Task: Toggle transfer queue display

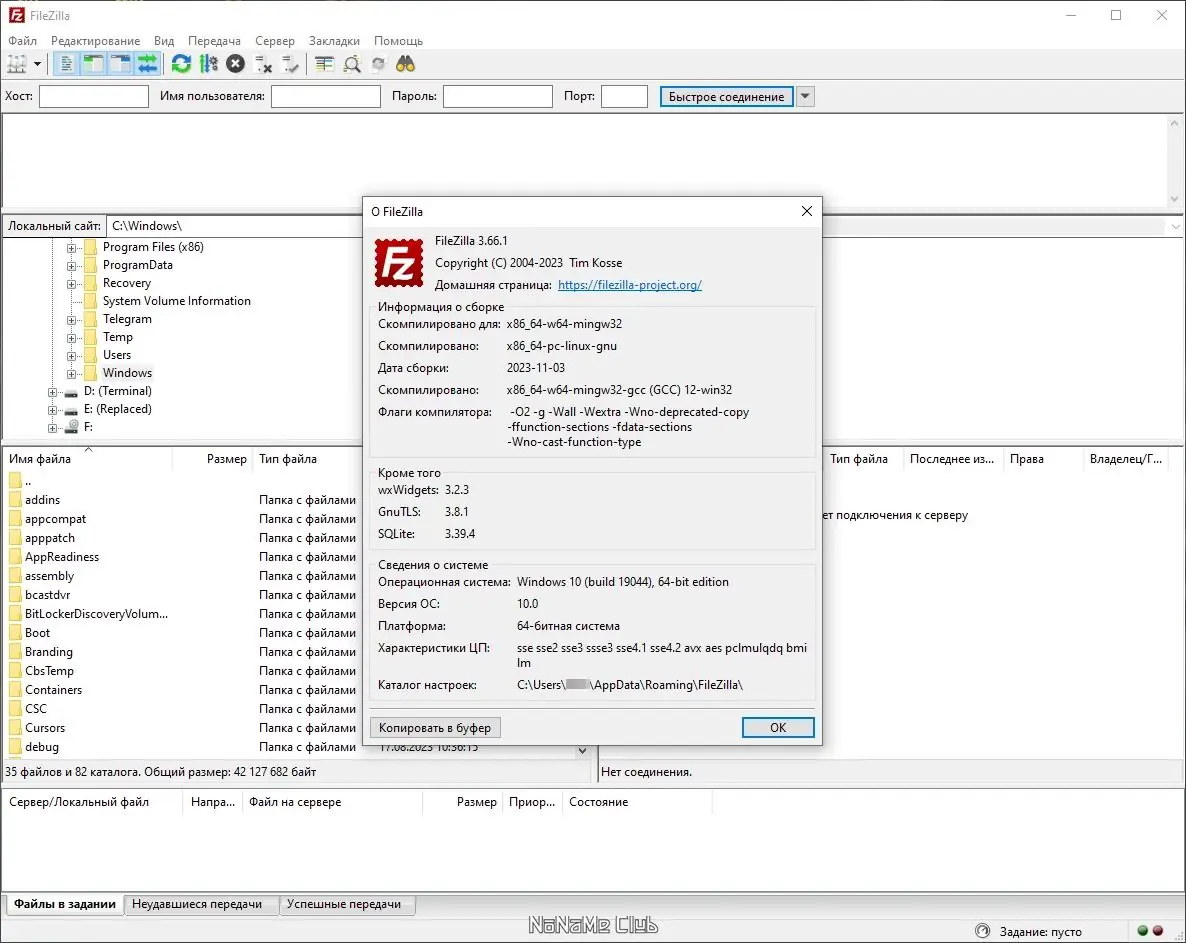Action: click(147, 64)
